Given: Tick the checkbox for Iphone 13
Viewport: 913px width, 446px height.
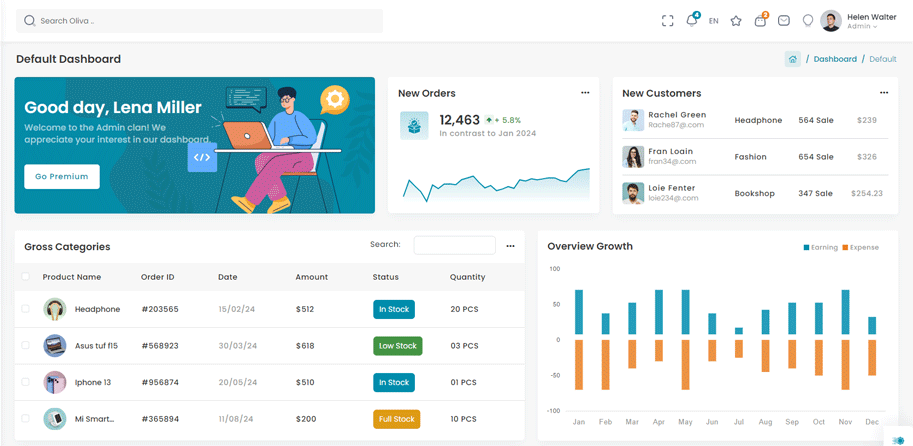Looking at the screenshot, I should click(x=26, y=382).
